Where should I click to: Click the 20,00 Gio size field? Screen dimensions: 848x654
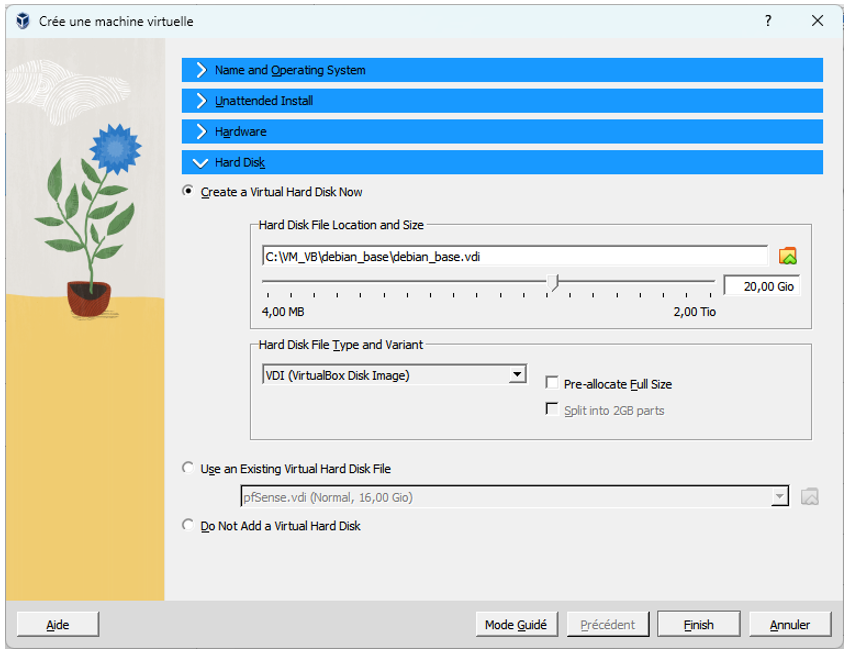click(761, 286)
